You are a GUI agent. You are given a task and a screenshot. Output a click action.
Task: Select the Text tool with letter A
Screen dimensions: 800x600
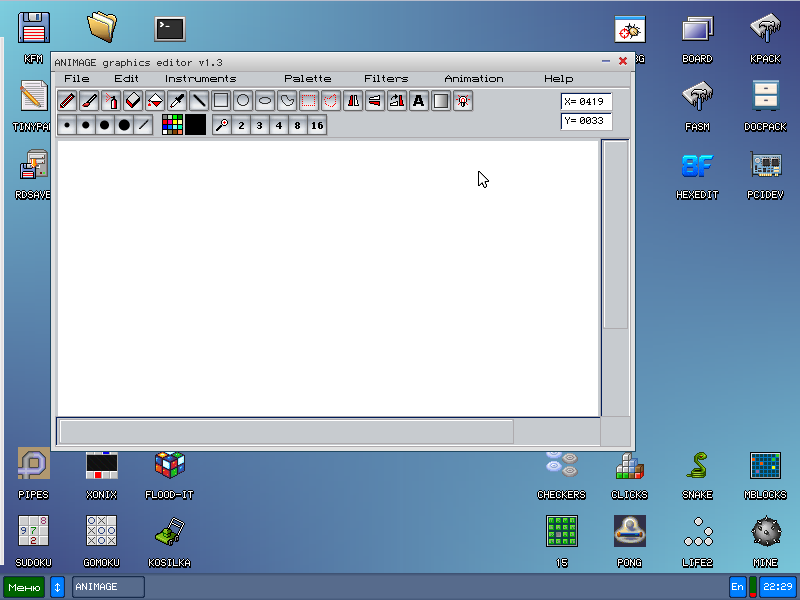coord(418,100)
